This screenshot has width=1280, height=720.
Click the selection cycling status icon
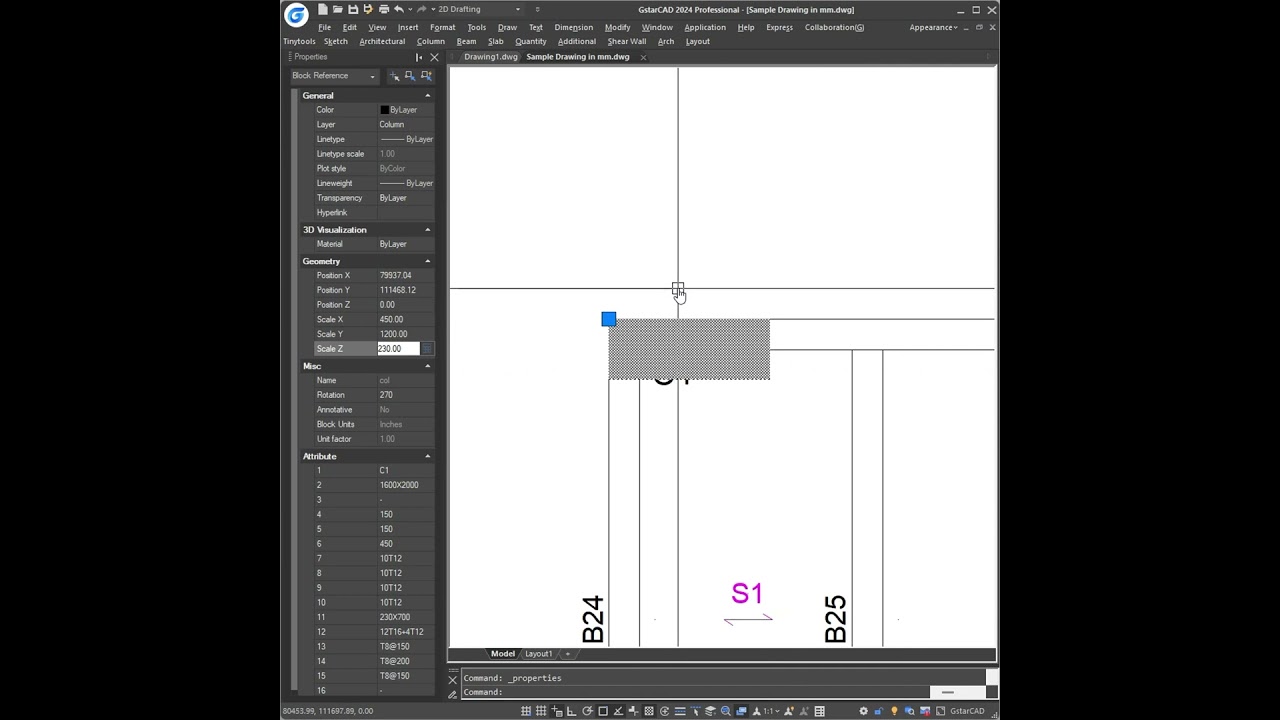[664, 711]
